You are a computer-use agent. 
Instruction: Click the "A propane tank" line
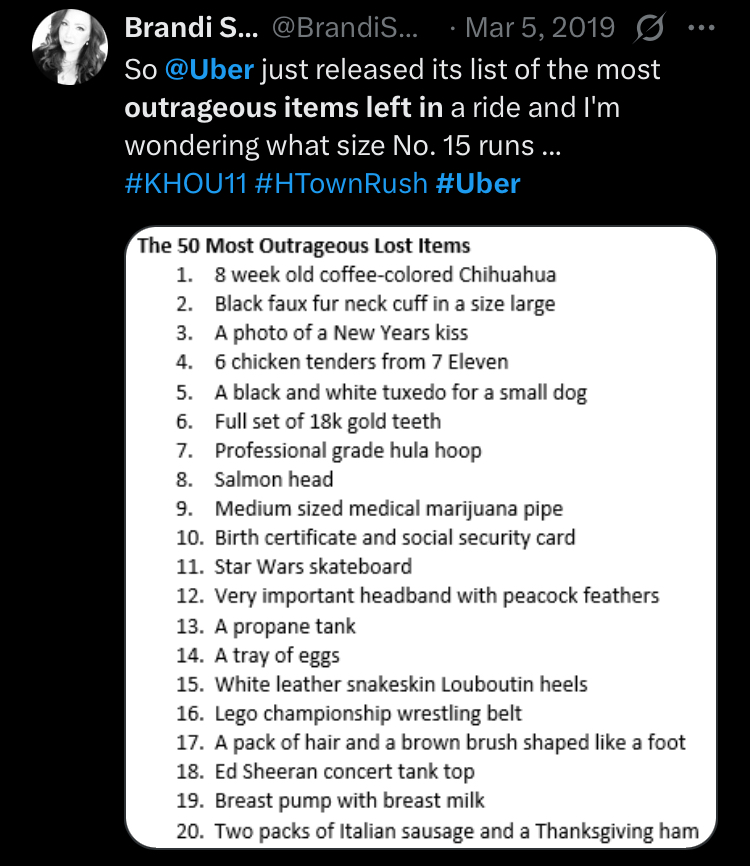tap(285, 626)
